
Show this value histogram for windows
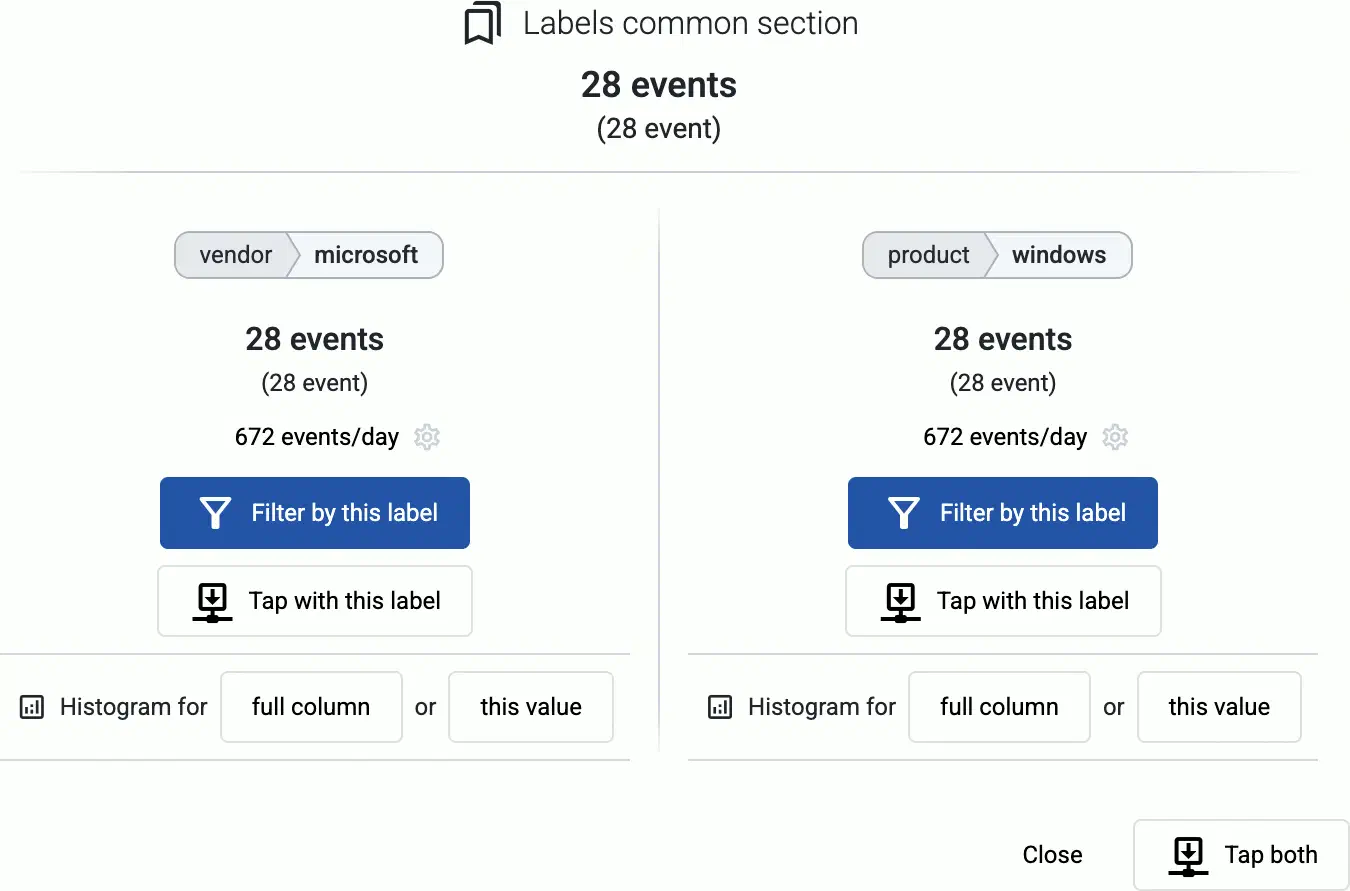tap(1219, 707)
